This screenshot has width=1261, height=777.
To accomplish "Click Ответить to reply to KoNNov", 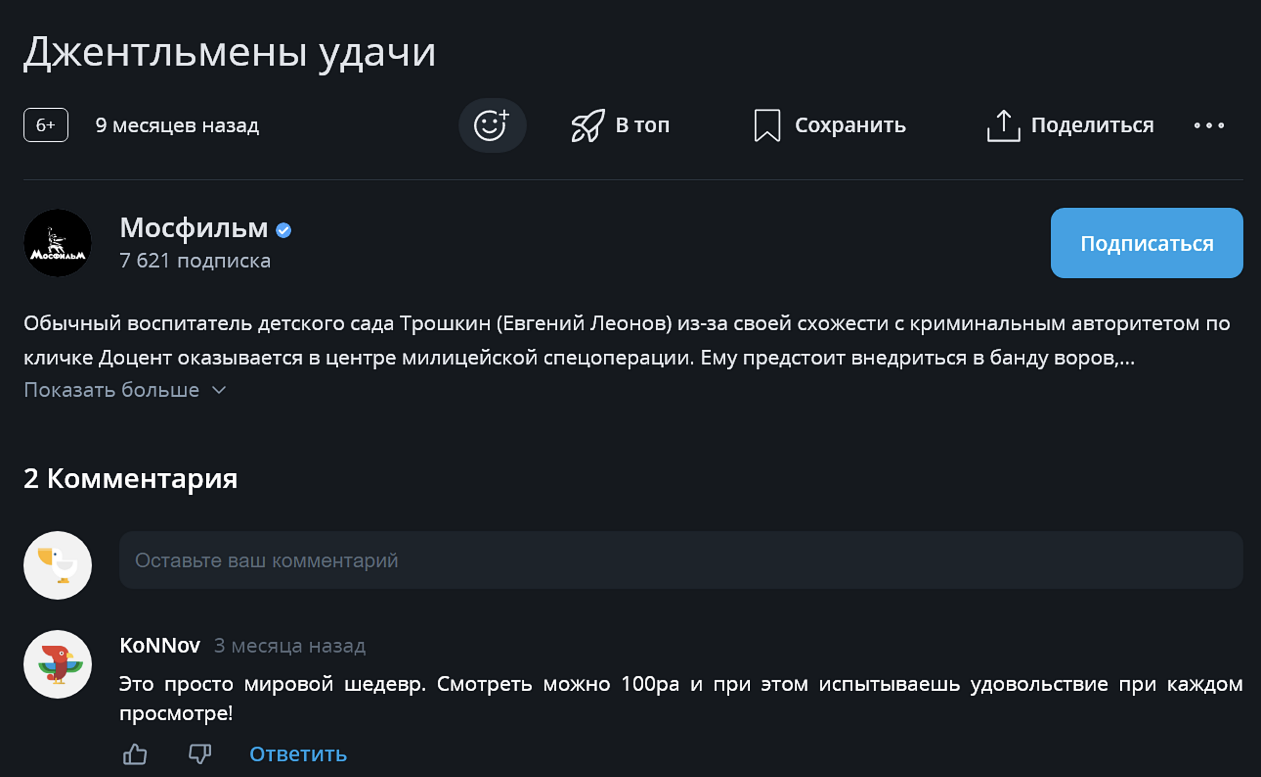I will [x=298, y=754].
